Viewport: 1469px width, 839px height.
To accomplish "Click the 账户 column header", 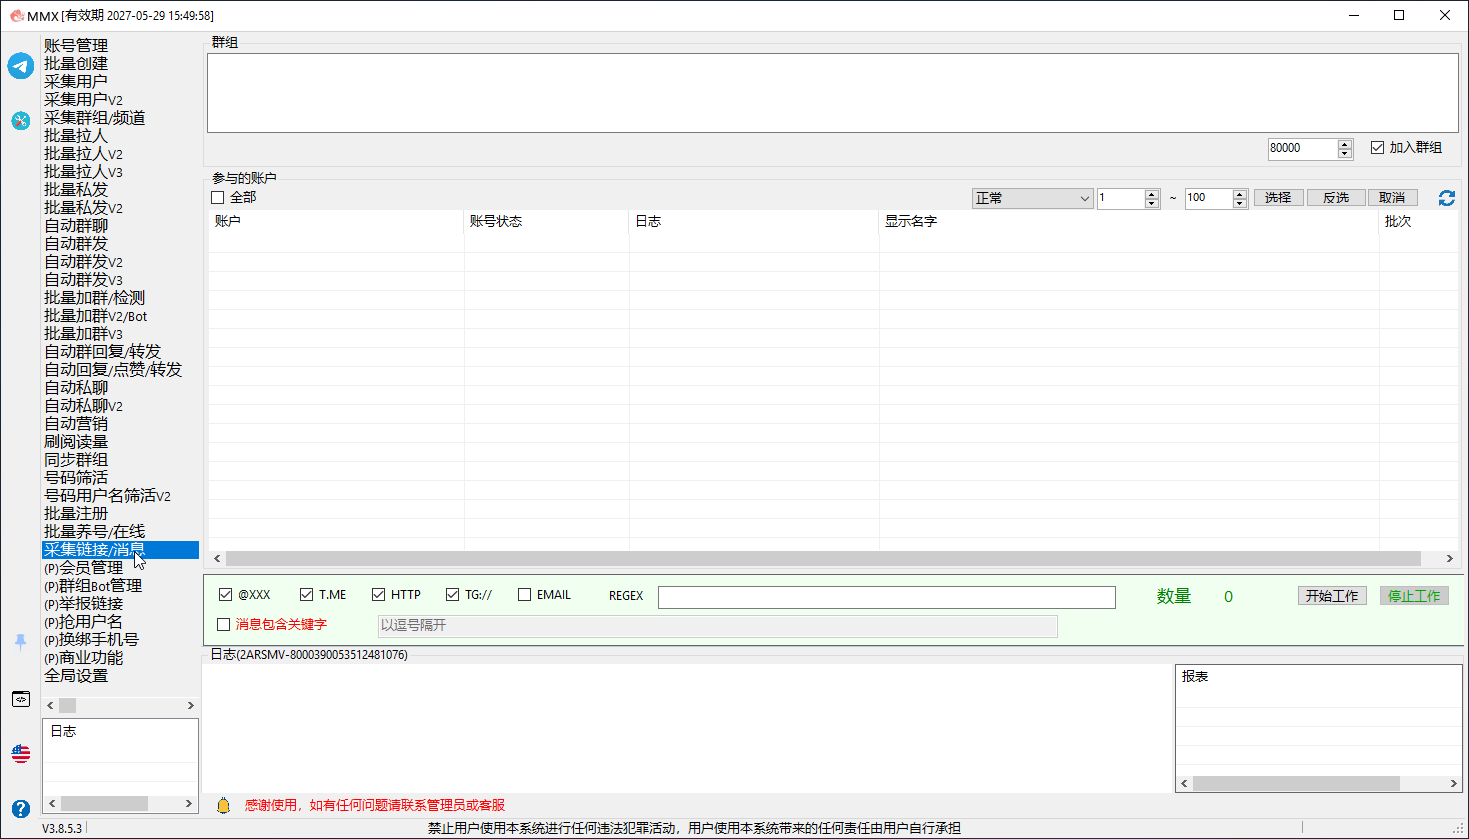I will pos(336,222).
